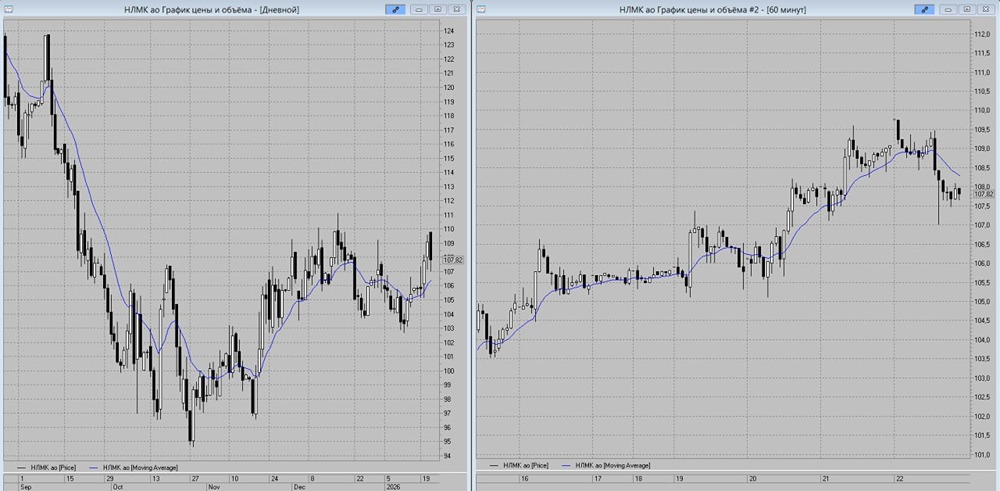The height and width of the screenshot is (491, 1000).
Task: Minimize the daily (Дневной) chart window
Action: 420,10
